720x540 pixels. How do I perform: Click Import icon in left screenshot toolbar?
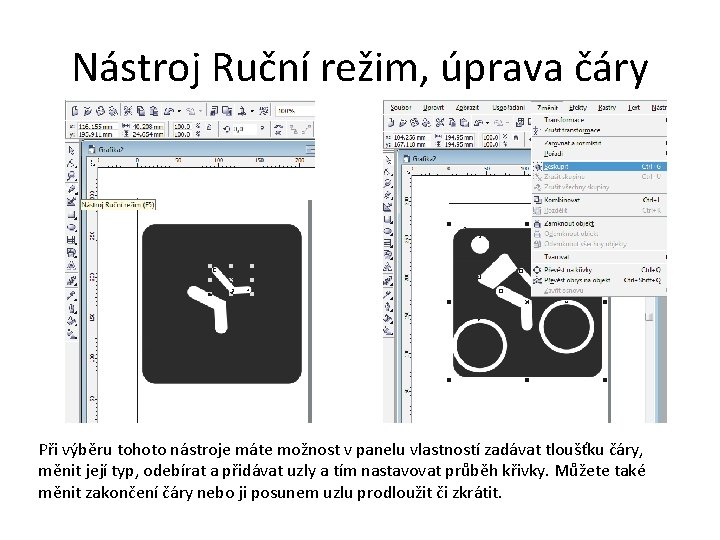point(214,111)
